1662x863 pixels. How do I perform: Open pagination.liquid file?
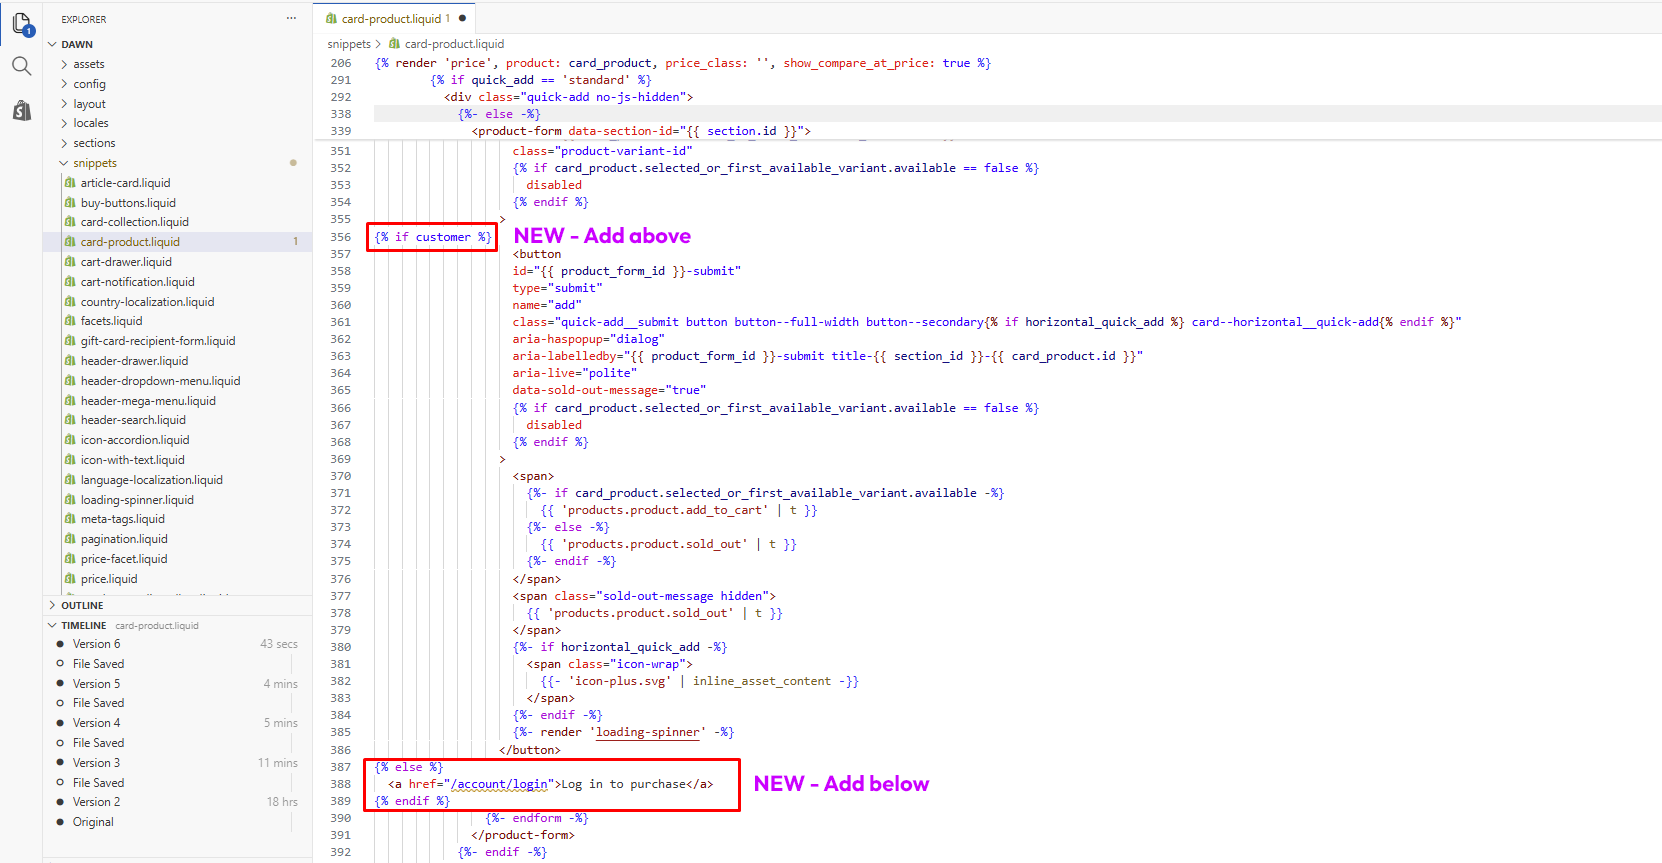click(x=124, y=539)
